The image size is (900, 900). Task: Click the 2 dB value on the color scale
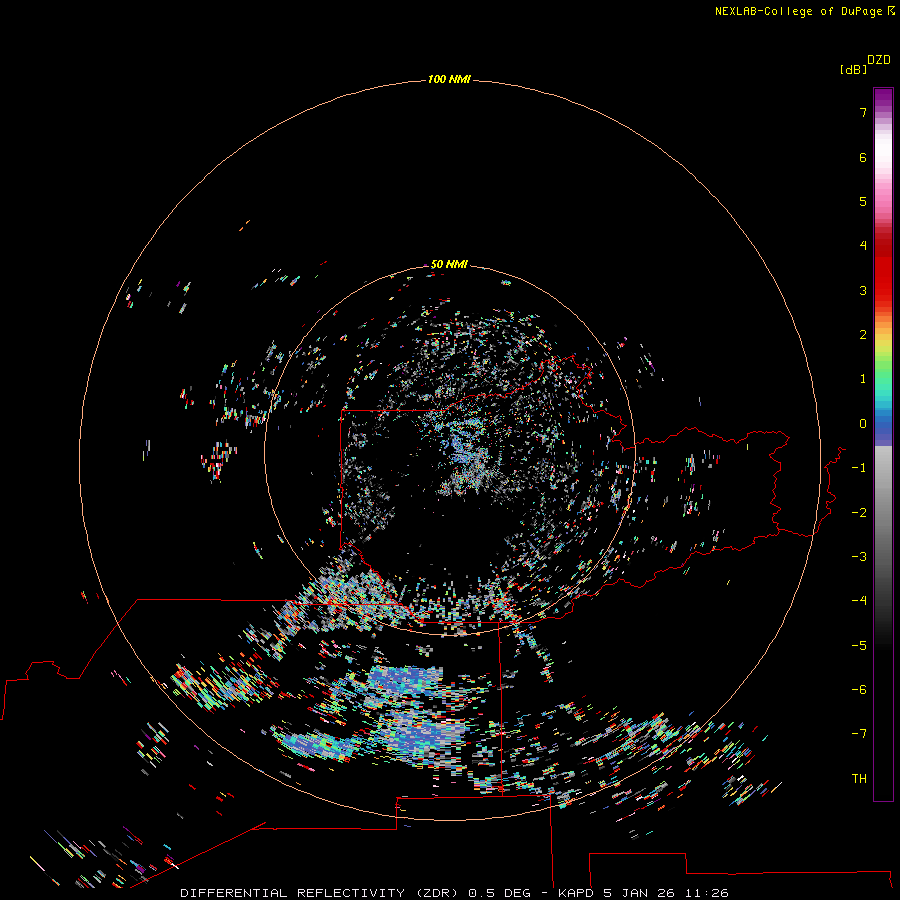click(863, 335)
